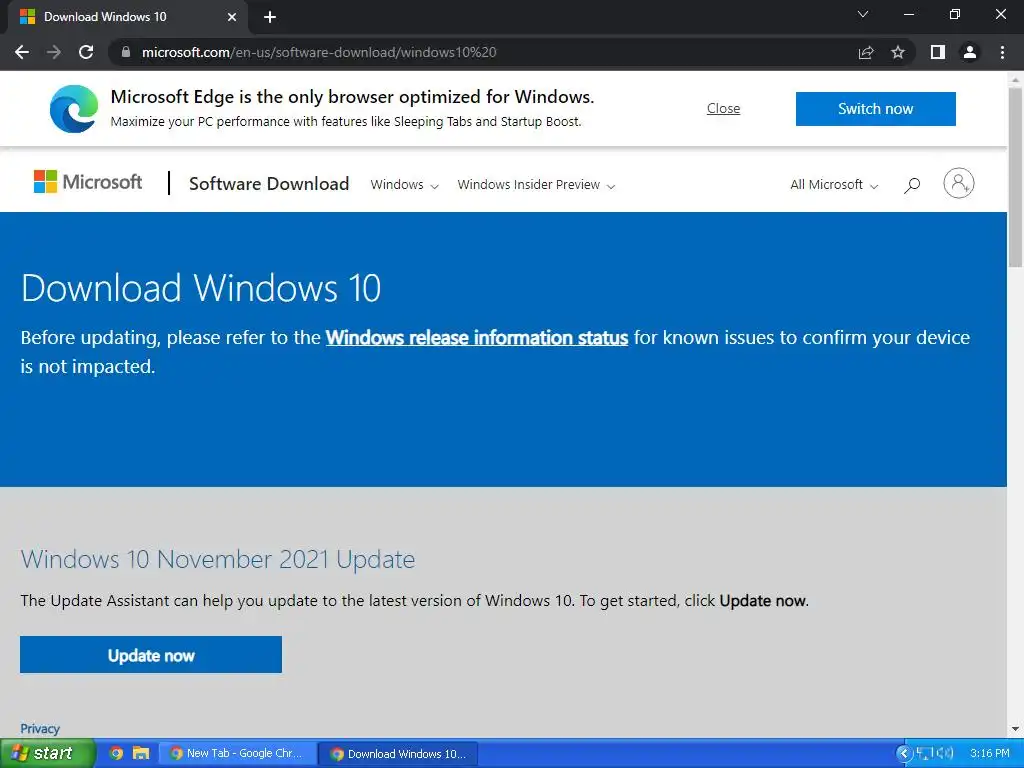Click the scrollbar up arrow

tap(1015, 79)
